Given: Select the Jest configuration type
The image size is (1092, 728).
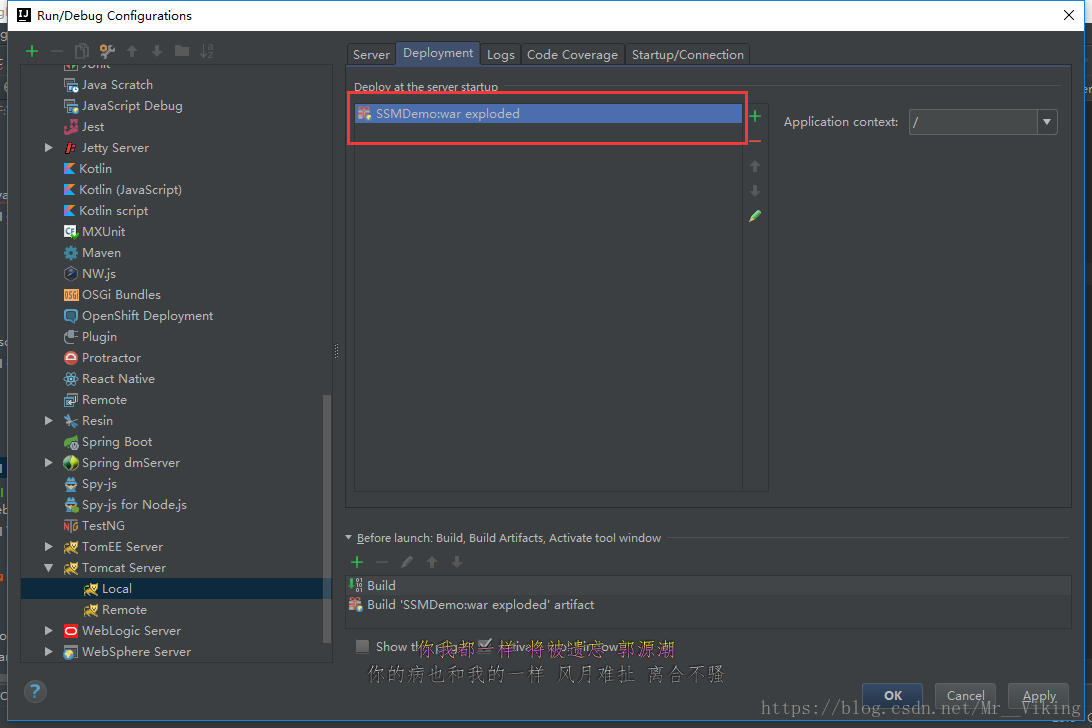Looking at the screenshot, I should click(x=84, y=127).
